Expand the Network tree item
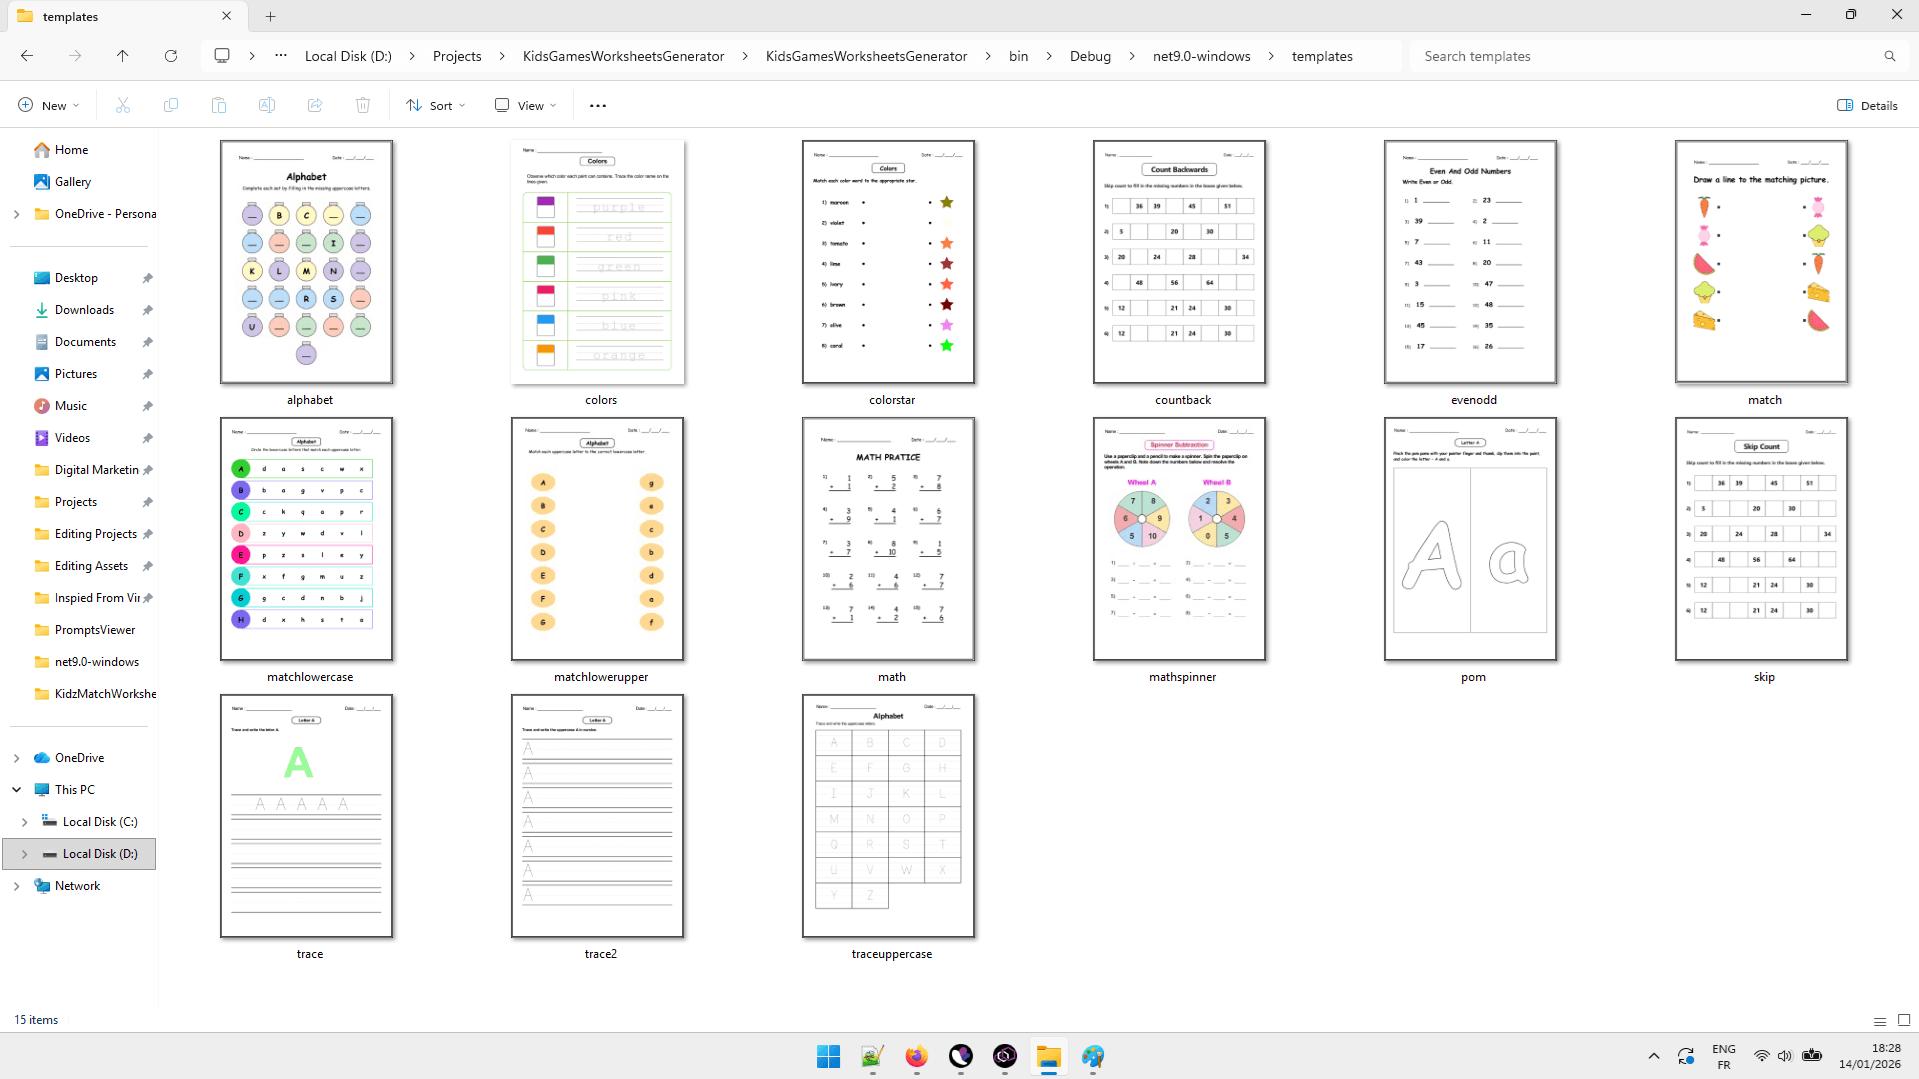The width and height of the screenshot is (1919, 1079). coord(16,886)
